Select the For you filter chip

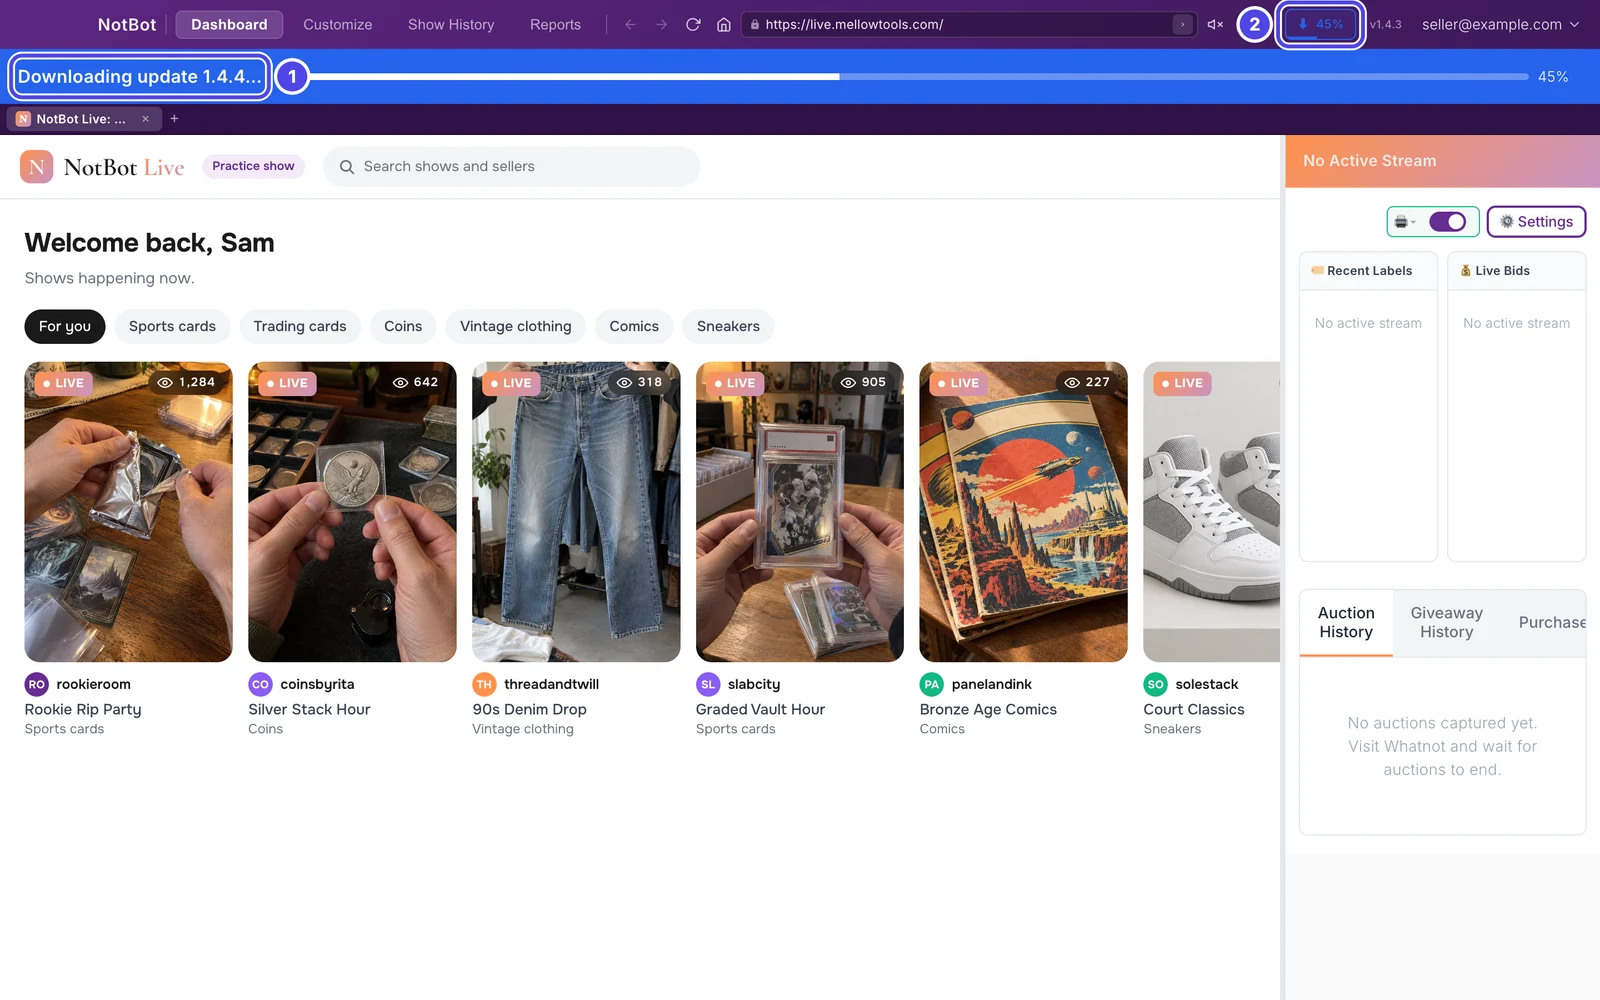point(65,326)
